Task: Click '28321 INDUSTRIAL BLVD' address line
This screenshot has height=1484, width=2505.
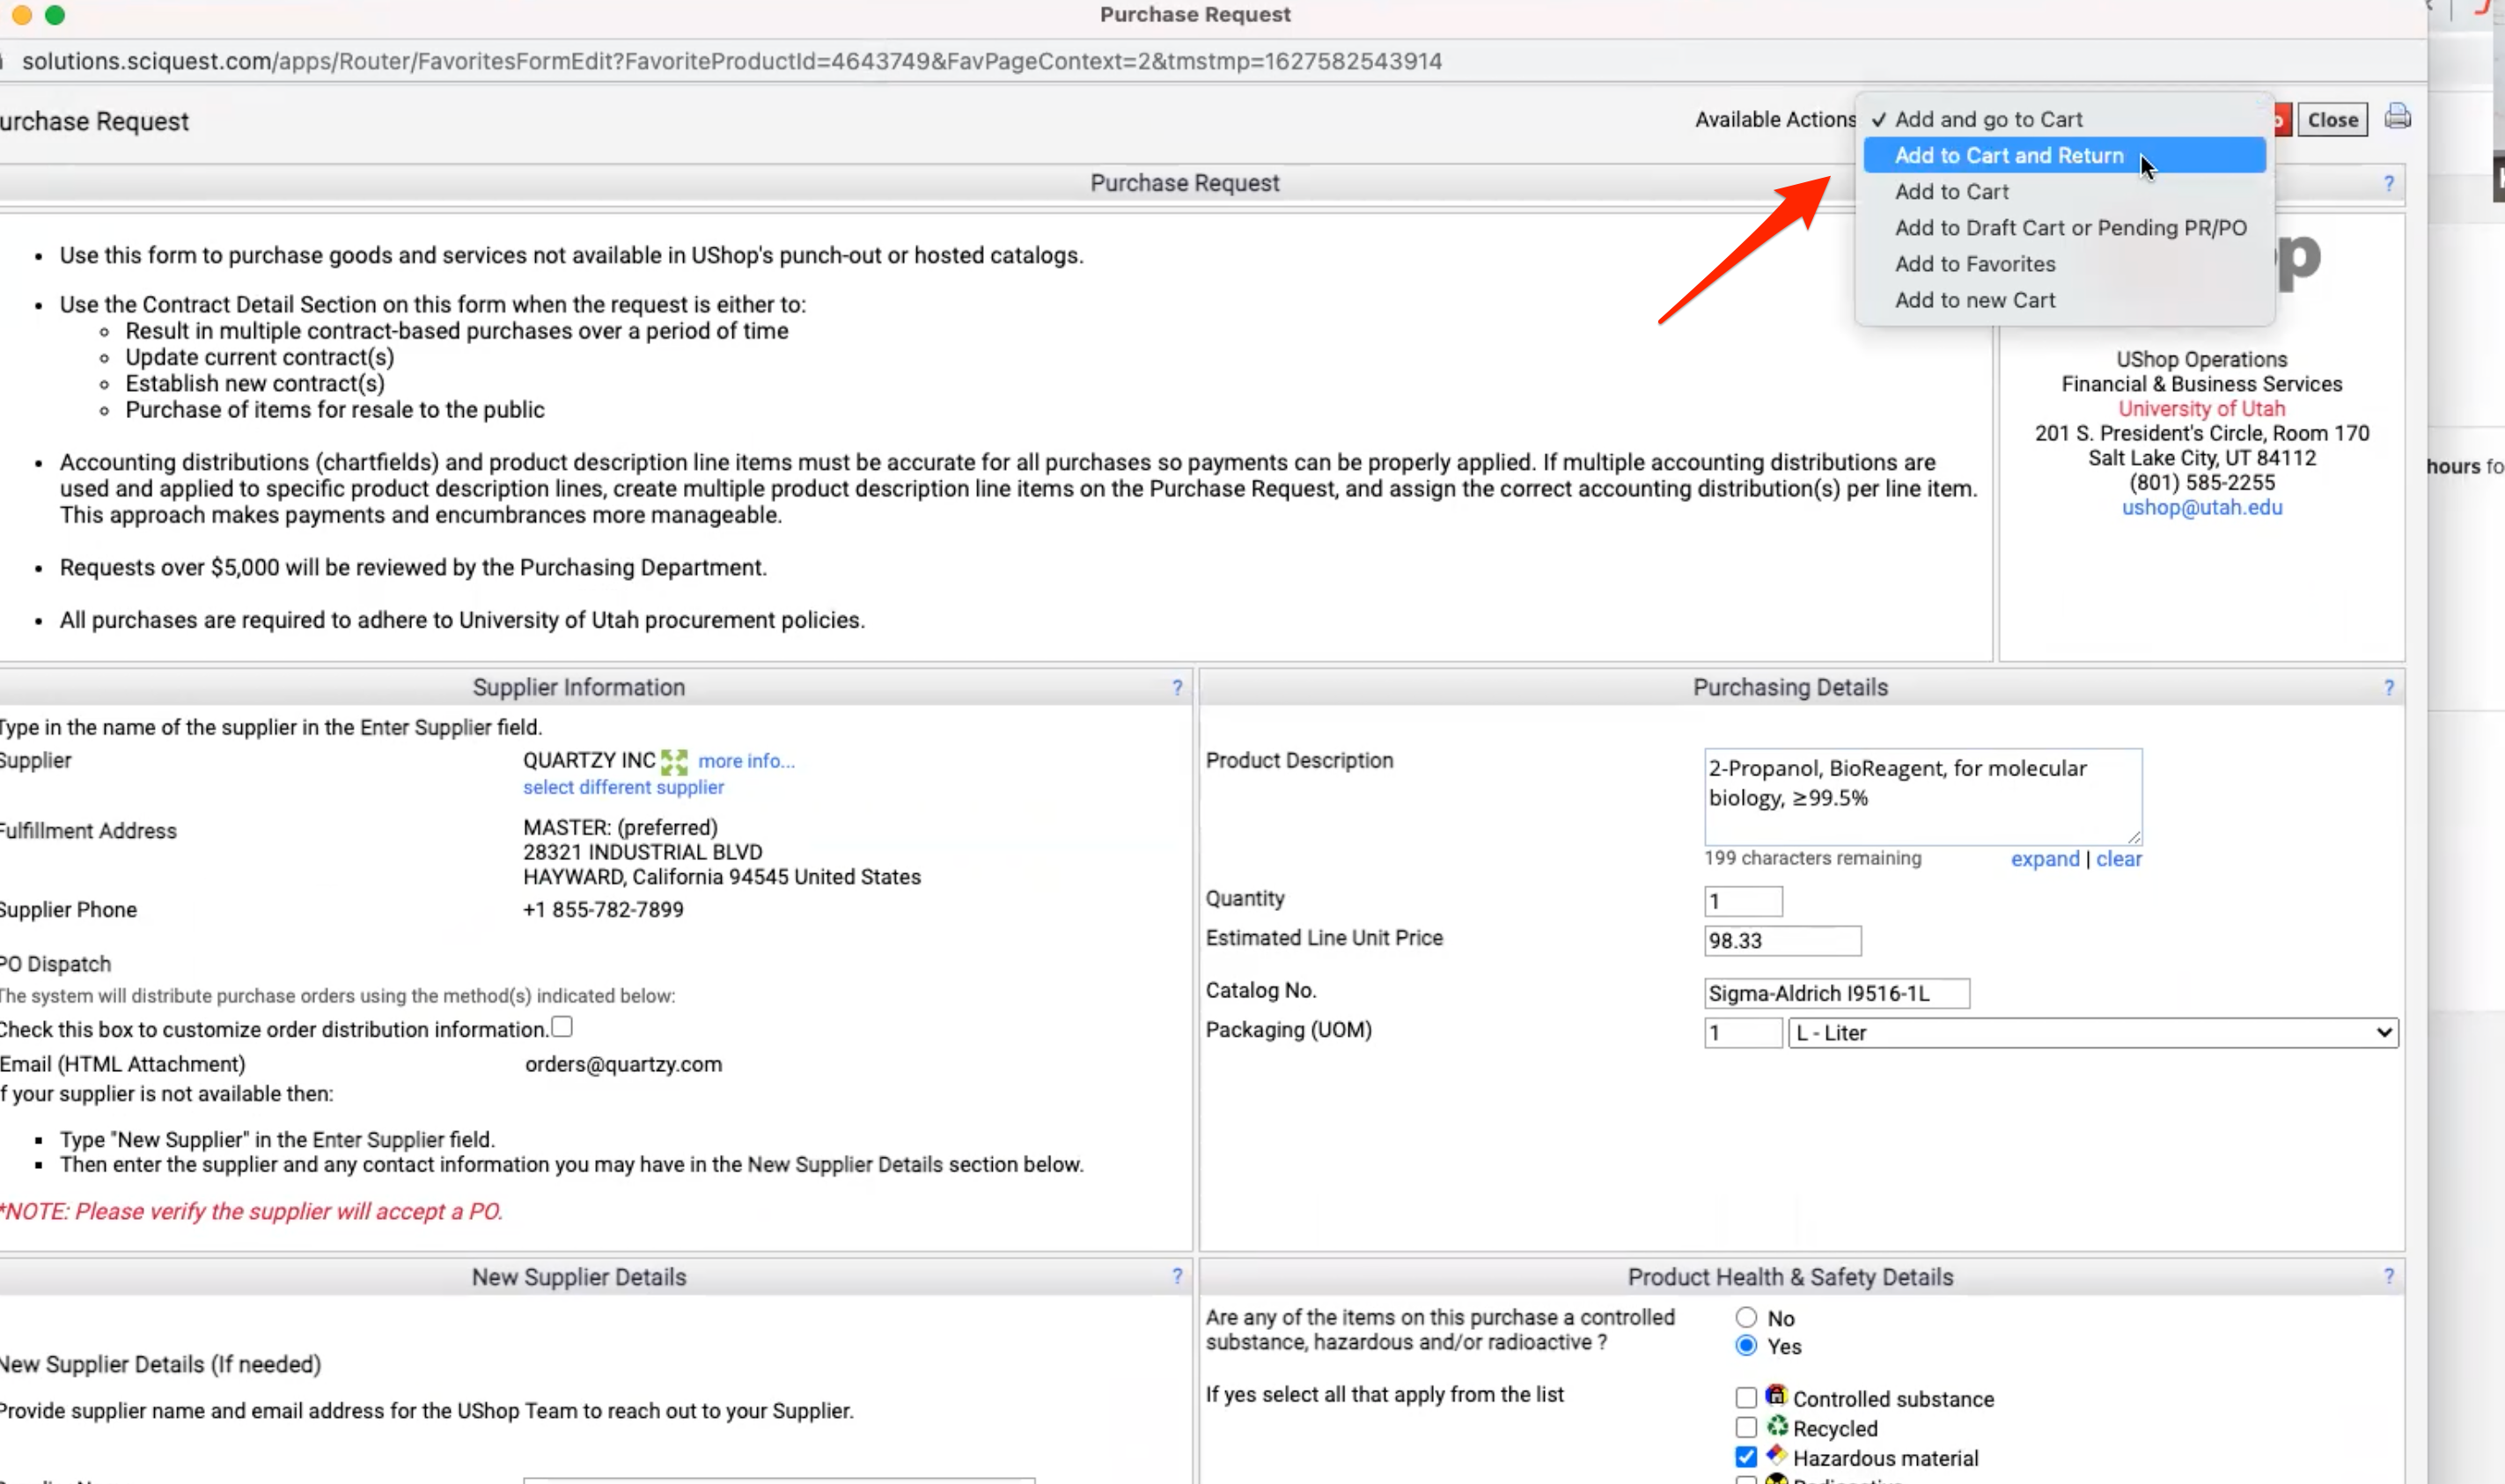Action: point(642,853)
